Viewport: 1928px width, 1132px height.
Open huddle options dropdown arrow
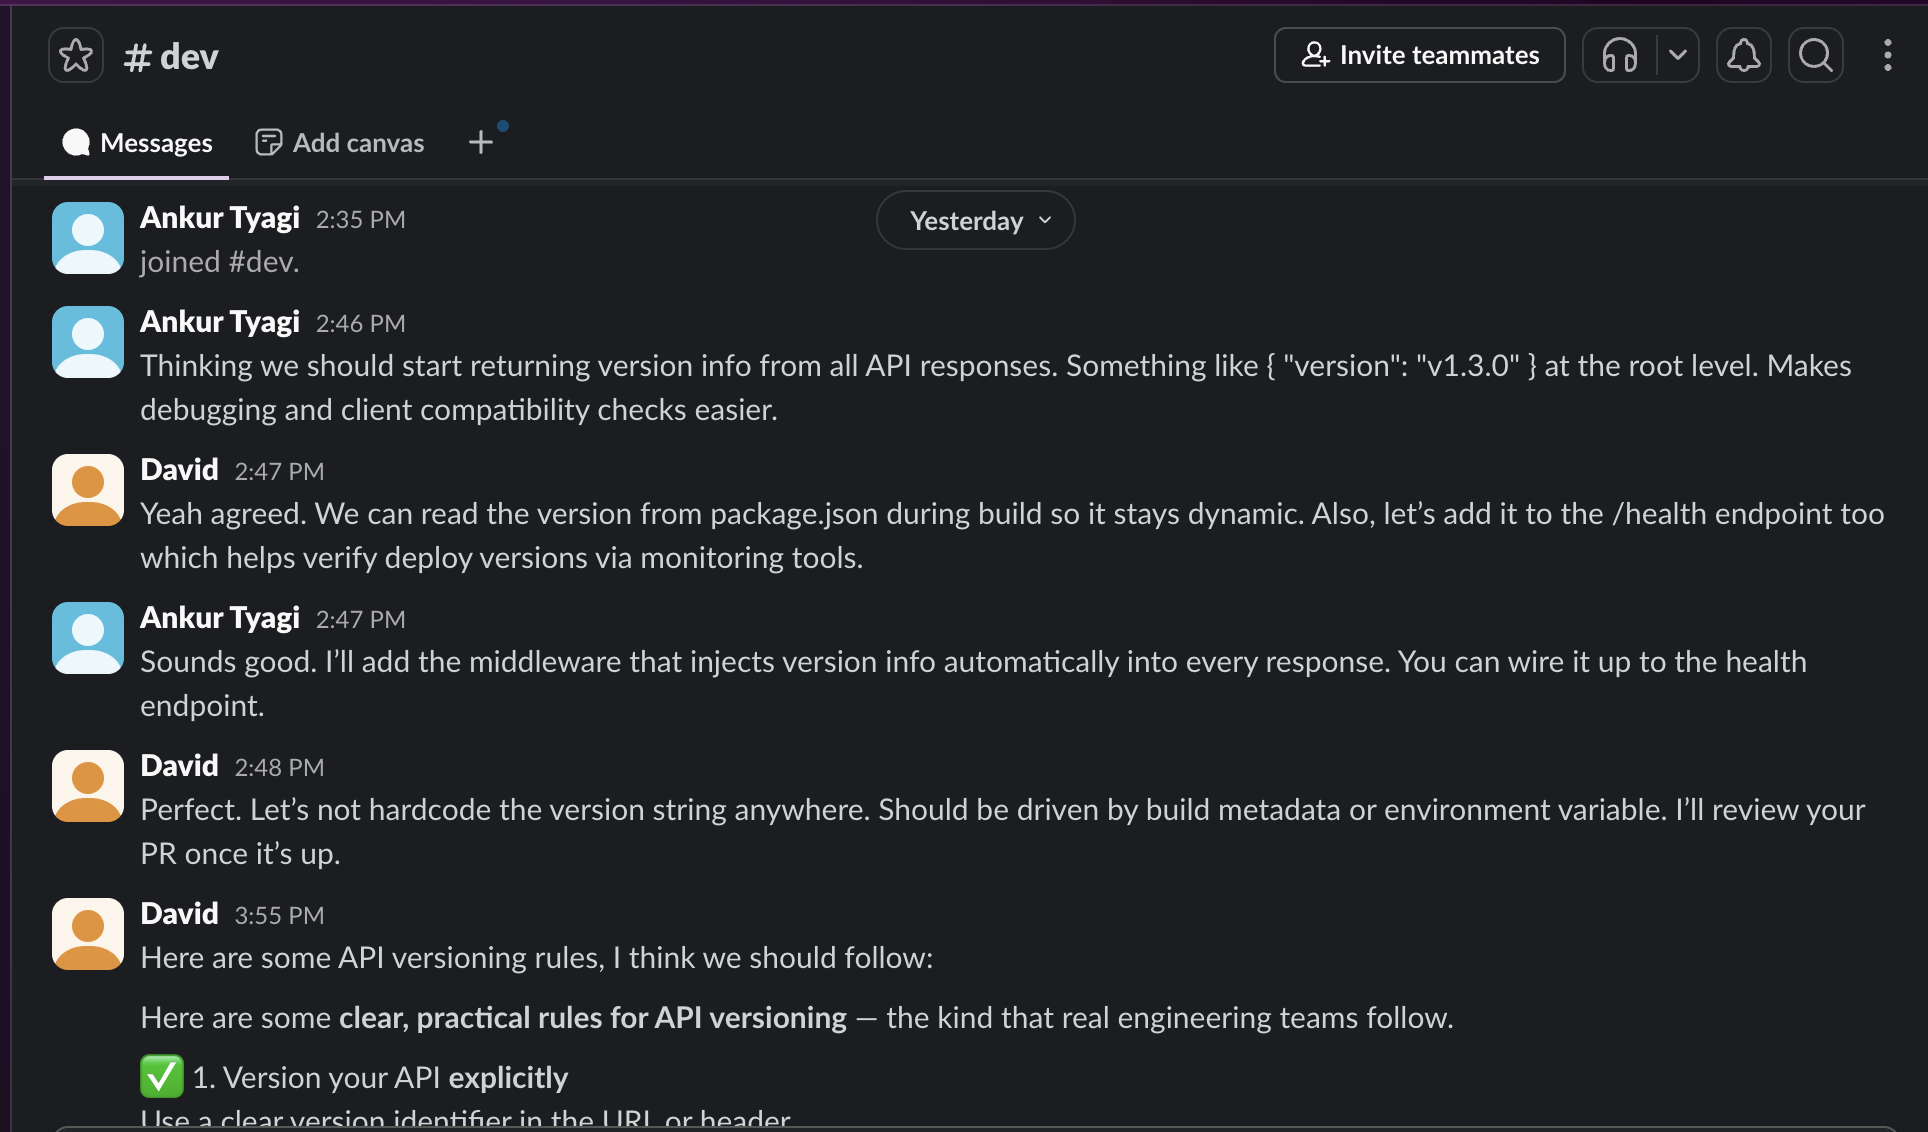coord(1678,55)
